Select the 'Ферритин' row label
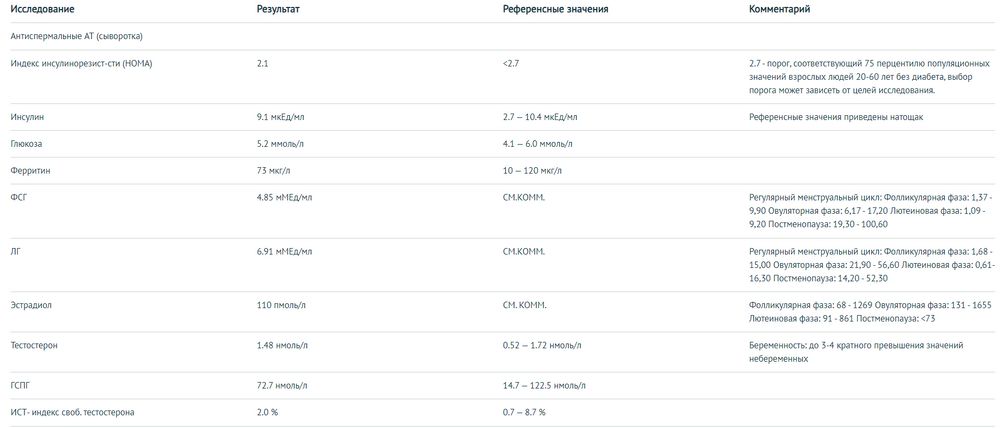 click(x=30, y=171)
